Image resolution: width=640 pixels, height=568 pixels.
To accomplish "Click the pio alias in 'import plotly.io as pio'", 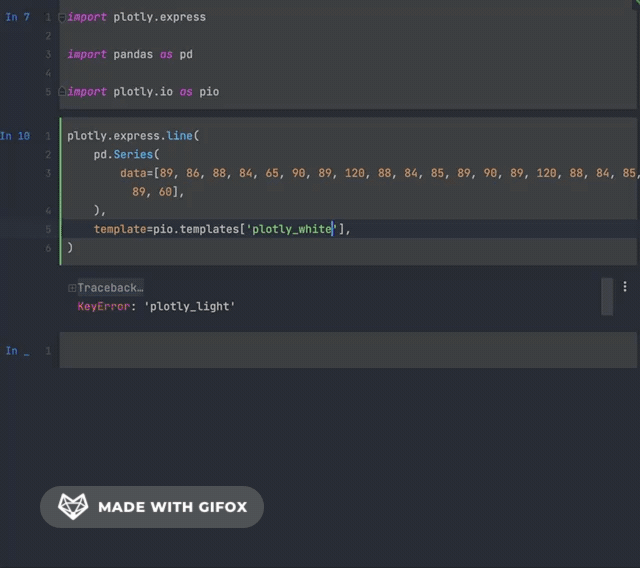I will click(209, 91).
